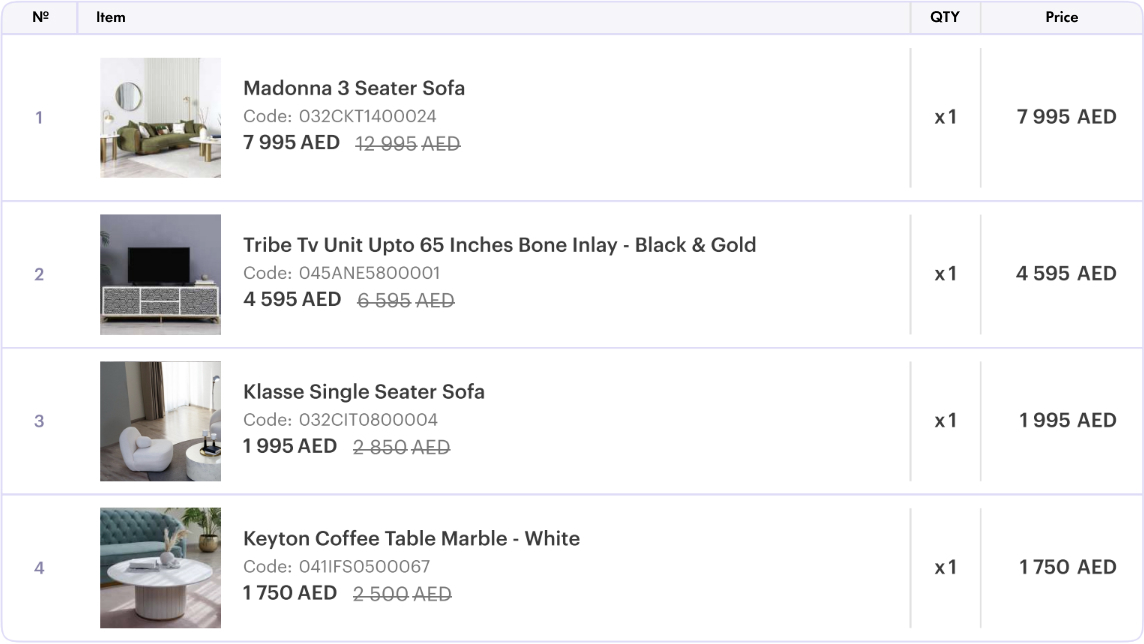Click the № column header
This screenshot has width=1144, height=644.
pyautogui.click(x=40, y=17)
